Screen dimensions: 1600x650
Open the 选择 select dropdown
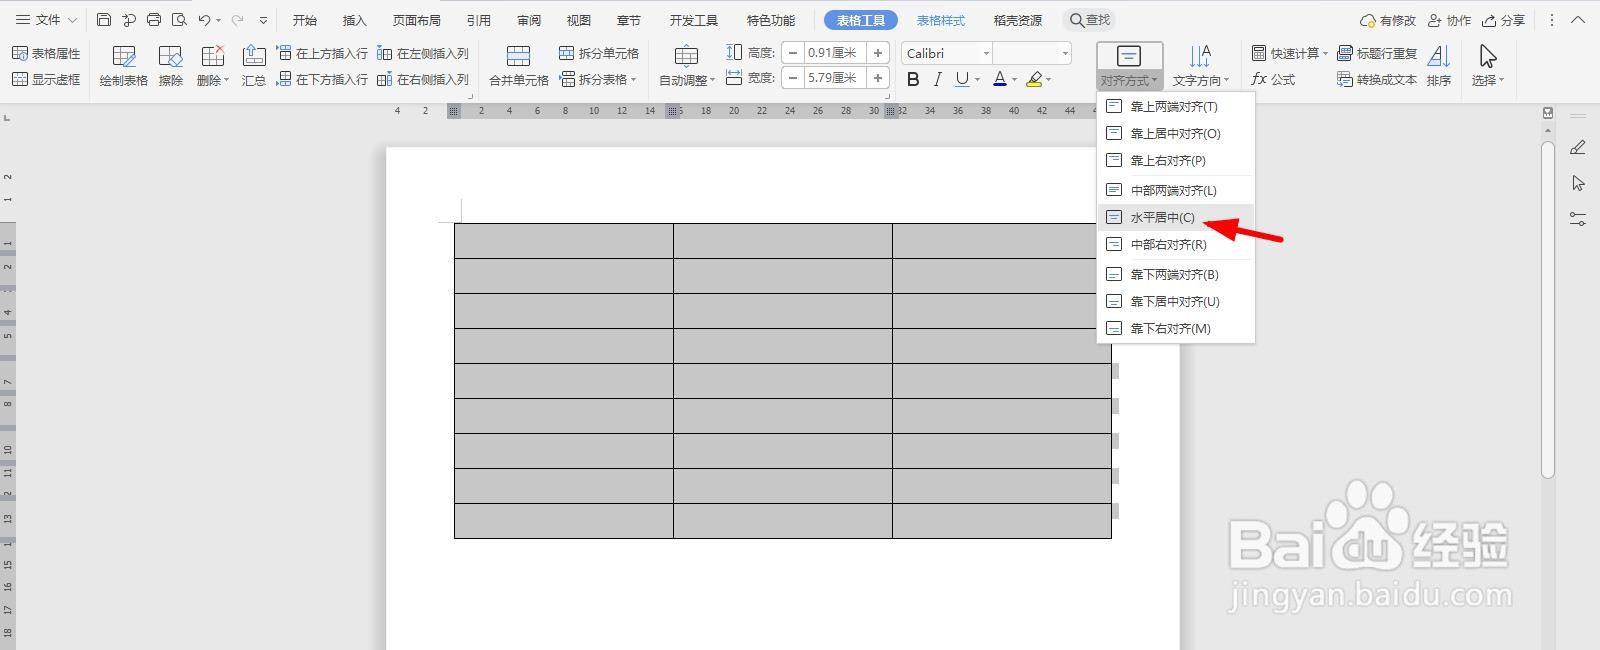(1488, 66)
